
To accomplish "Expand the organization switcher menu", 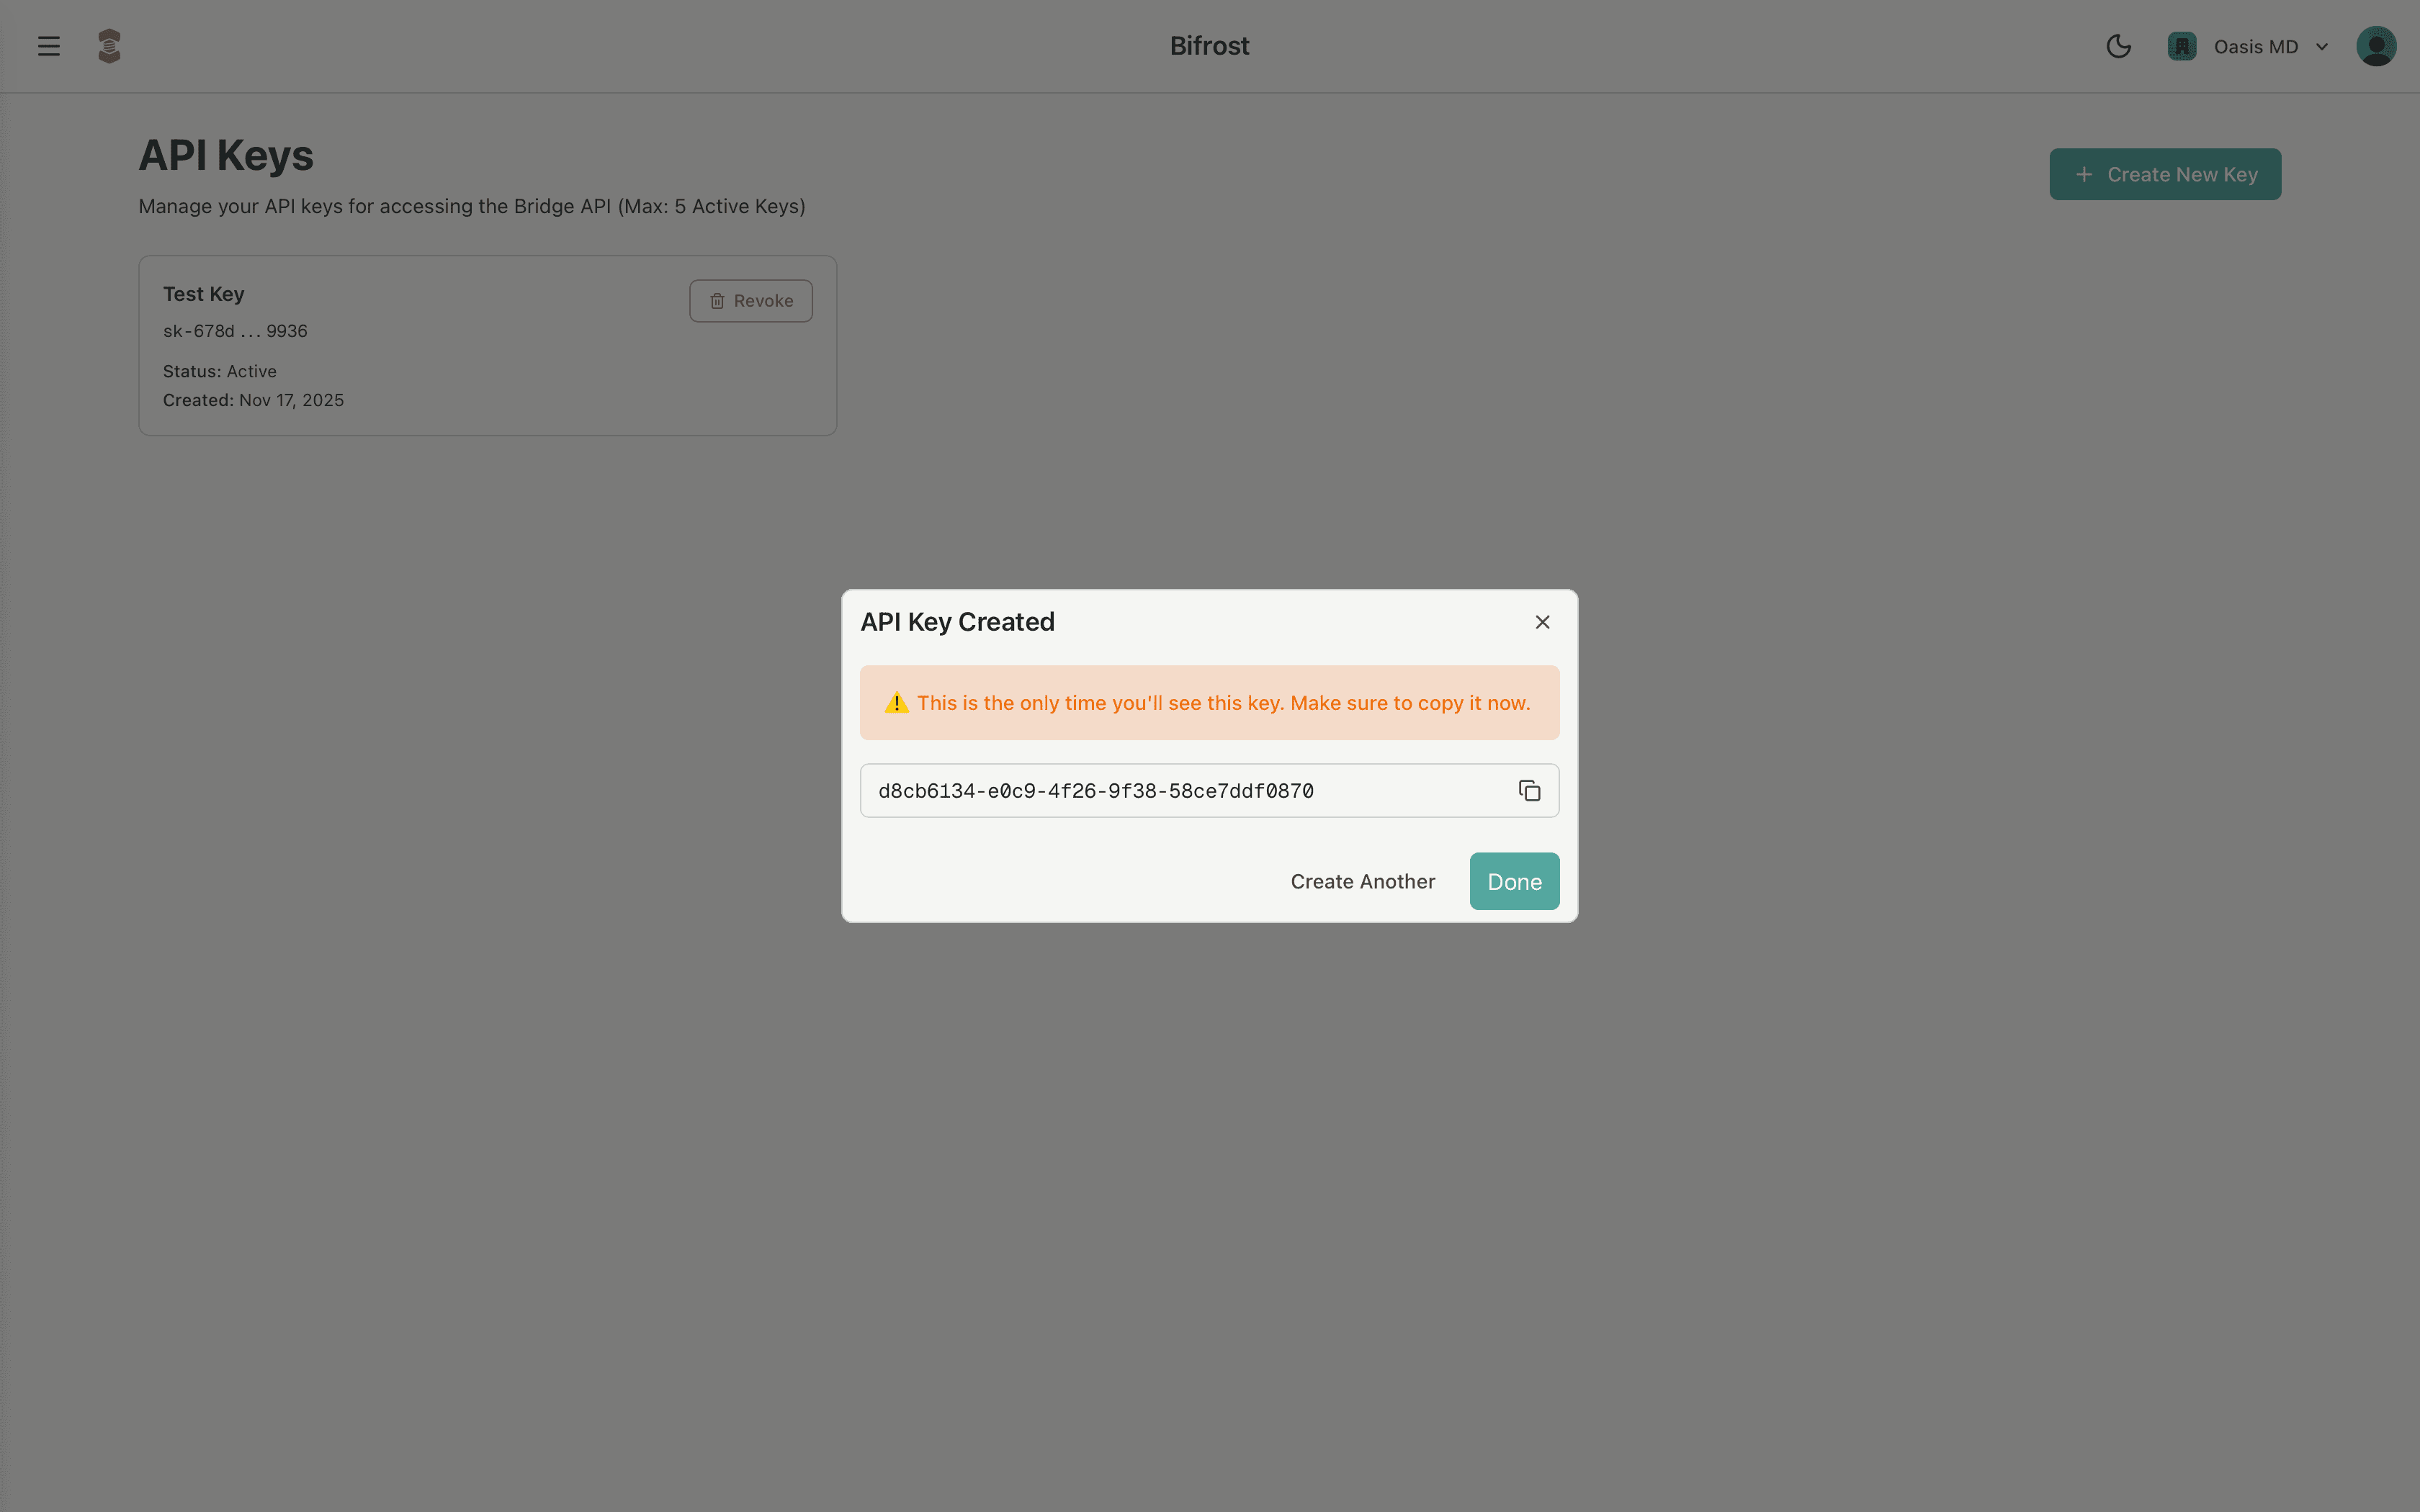I will (x=2247, y=46).
